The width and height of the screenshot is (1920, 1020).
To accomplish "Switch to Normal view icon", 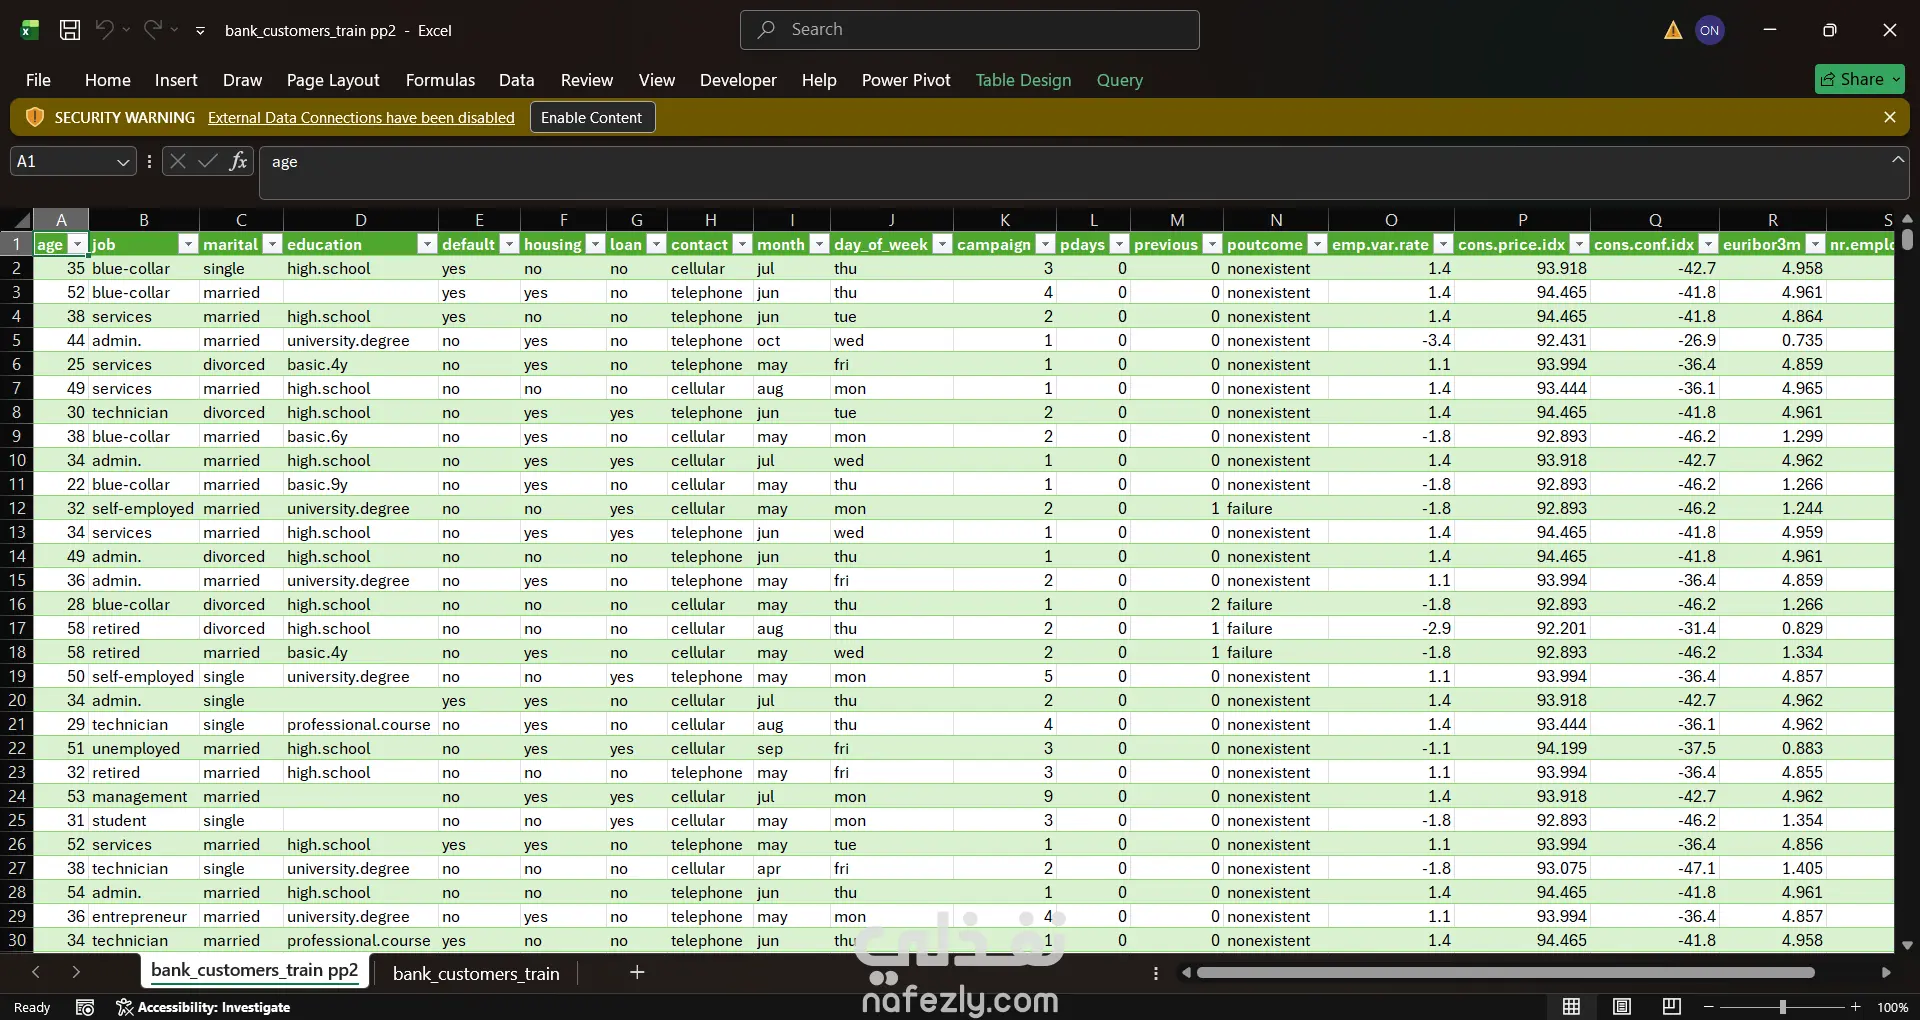I will tap(1572, 1007).
